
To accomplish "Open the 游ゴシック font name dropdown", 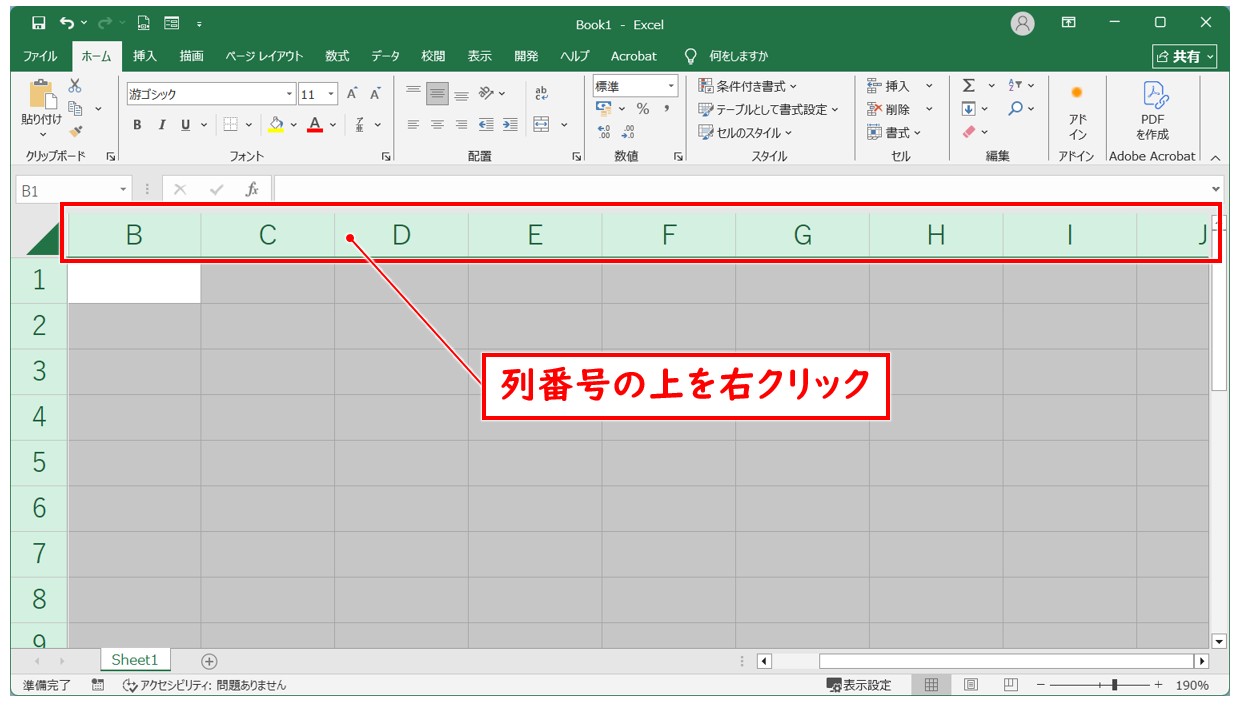I will [x=290, y=94].
